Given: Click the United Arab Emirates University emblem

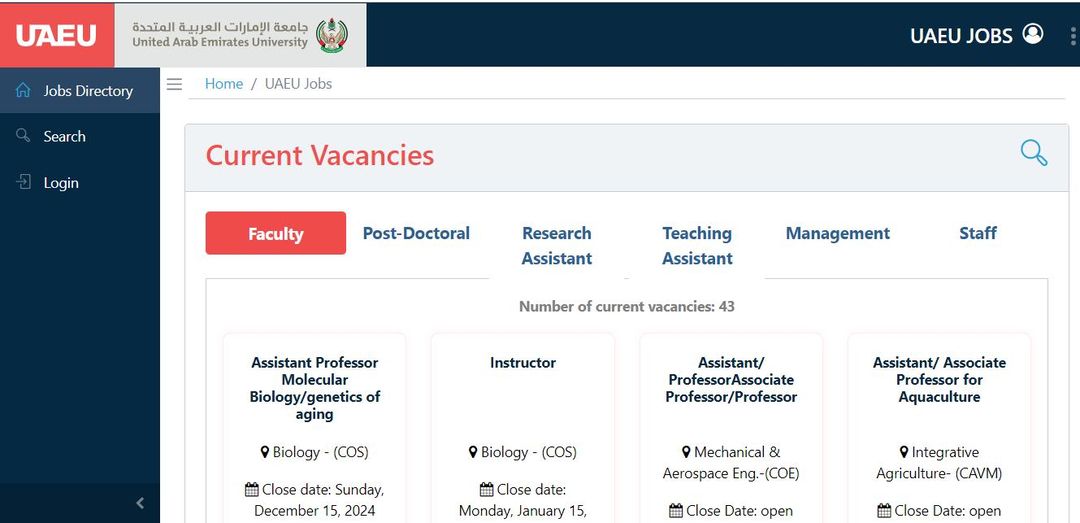Looking at the screenshot, I should coord(332,35).
